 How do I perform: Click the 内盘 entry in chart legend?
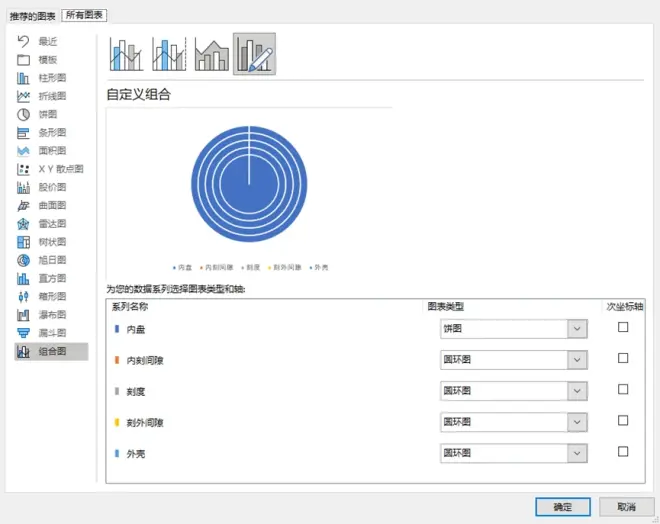[x=182, y=267]
